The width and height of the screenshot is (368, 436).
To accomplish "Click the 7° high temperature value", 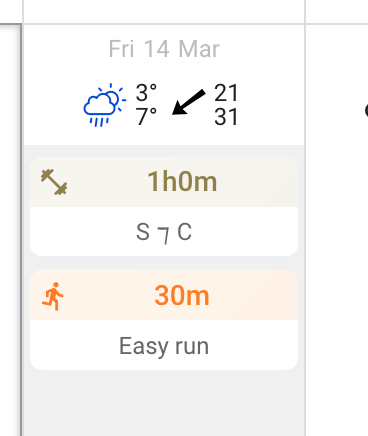I will (x=146, y=117).
